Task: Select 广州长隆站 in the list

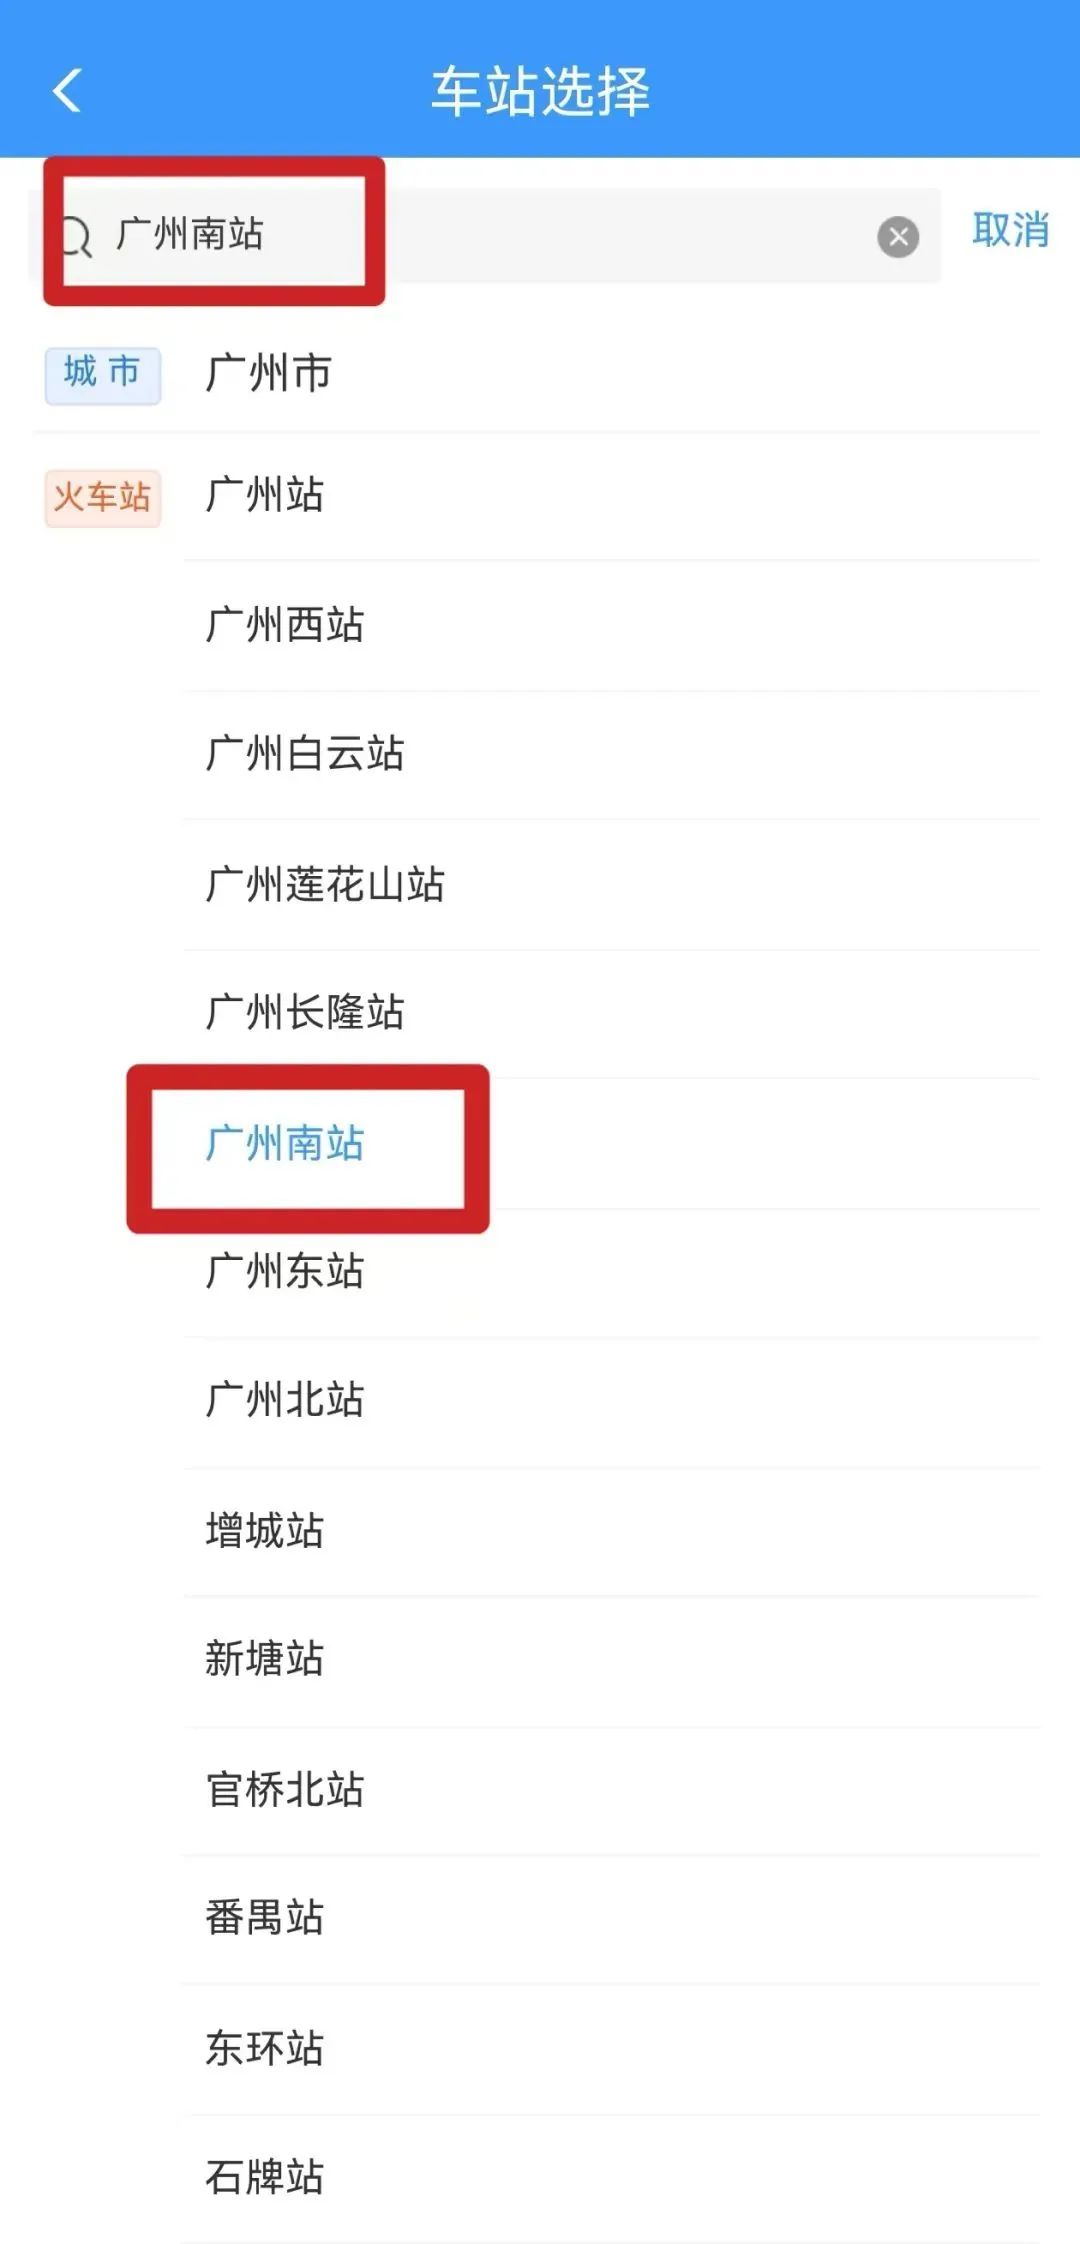Action: (x=304, y=1012)
